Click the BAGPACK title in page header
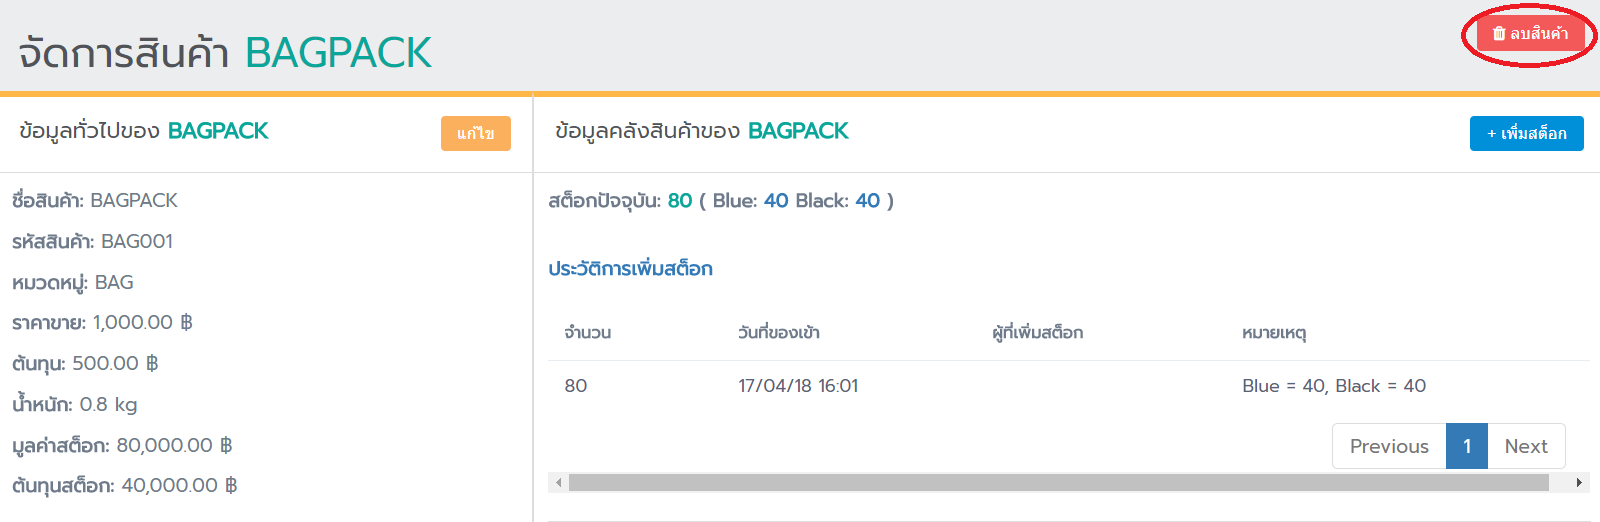 (x=338, y=53)
